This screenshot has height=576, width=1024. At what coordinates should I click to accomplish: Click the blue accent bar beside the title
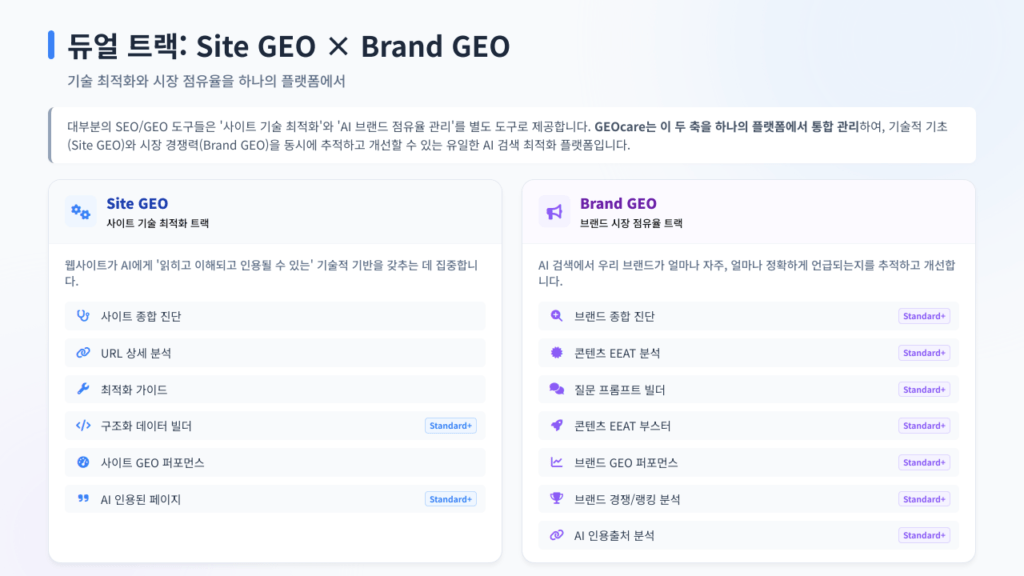(x=51, y=42)
